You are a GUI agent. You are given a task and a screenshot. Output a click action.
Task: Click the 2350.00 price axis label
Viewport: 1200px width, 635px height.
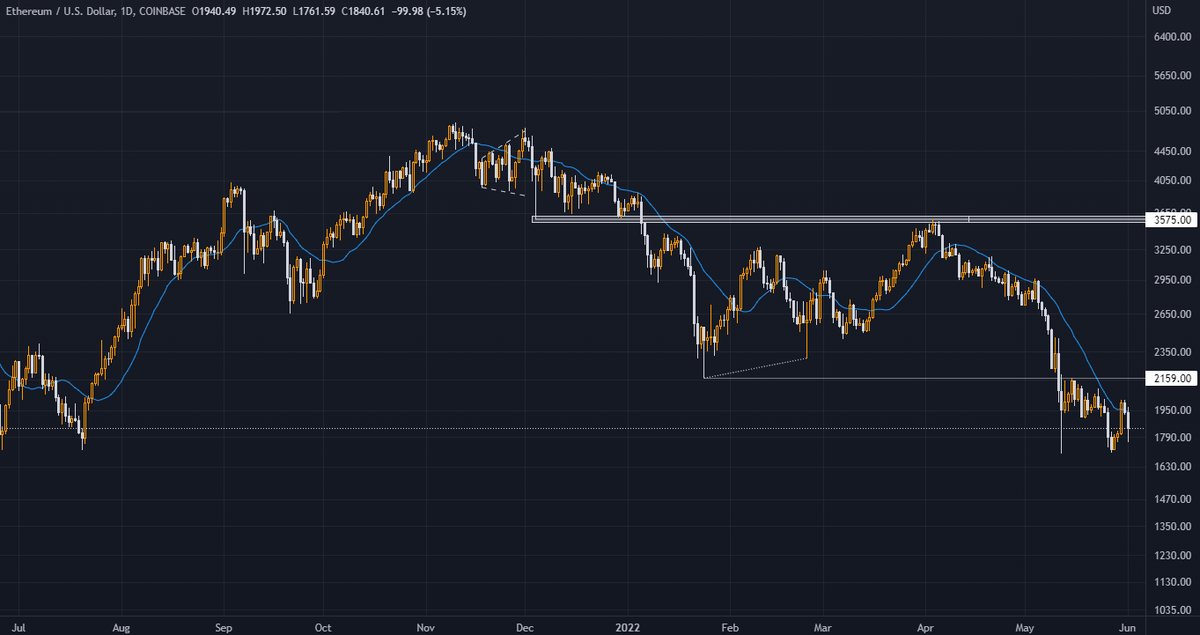point(1171,352)
